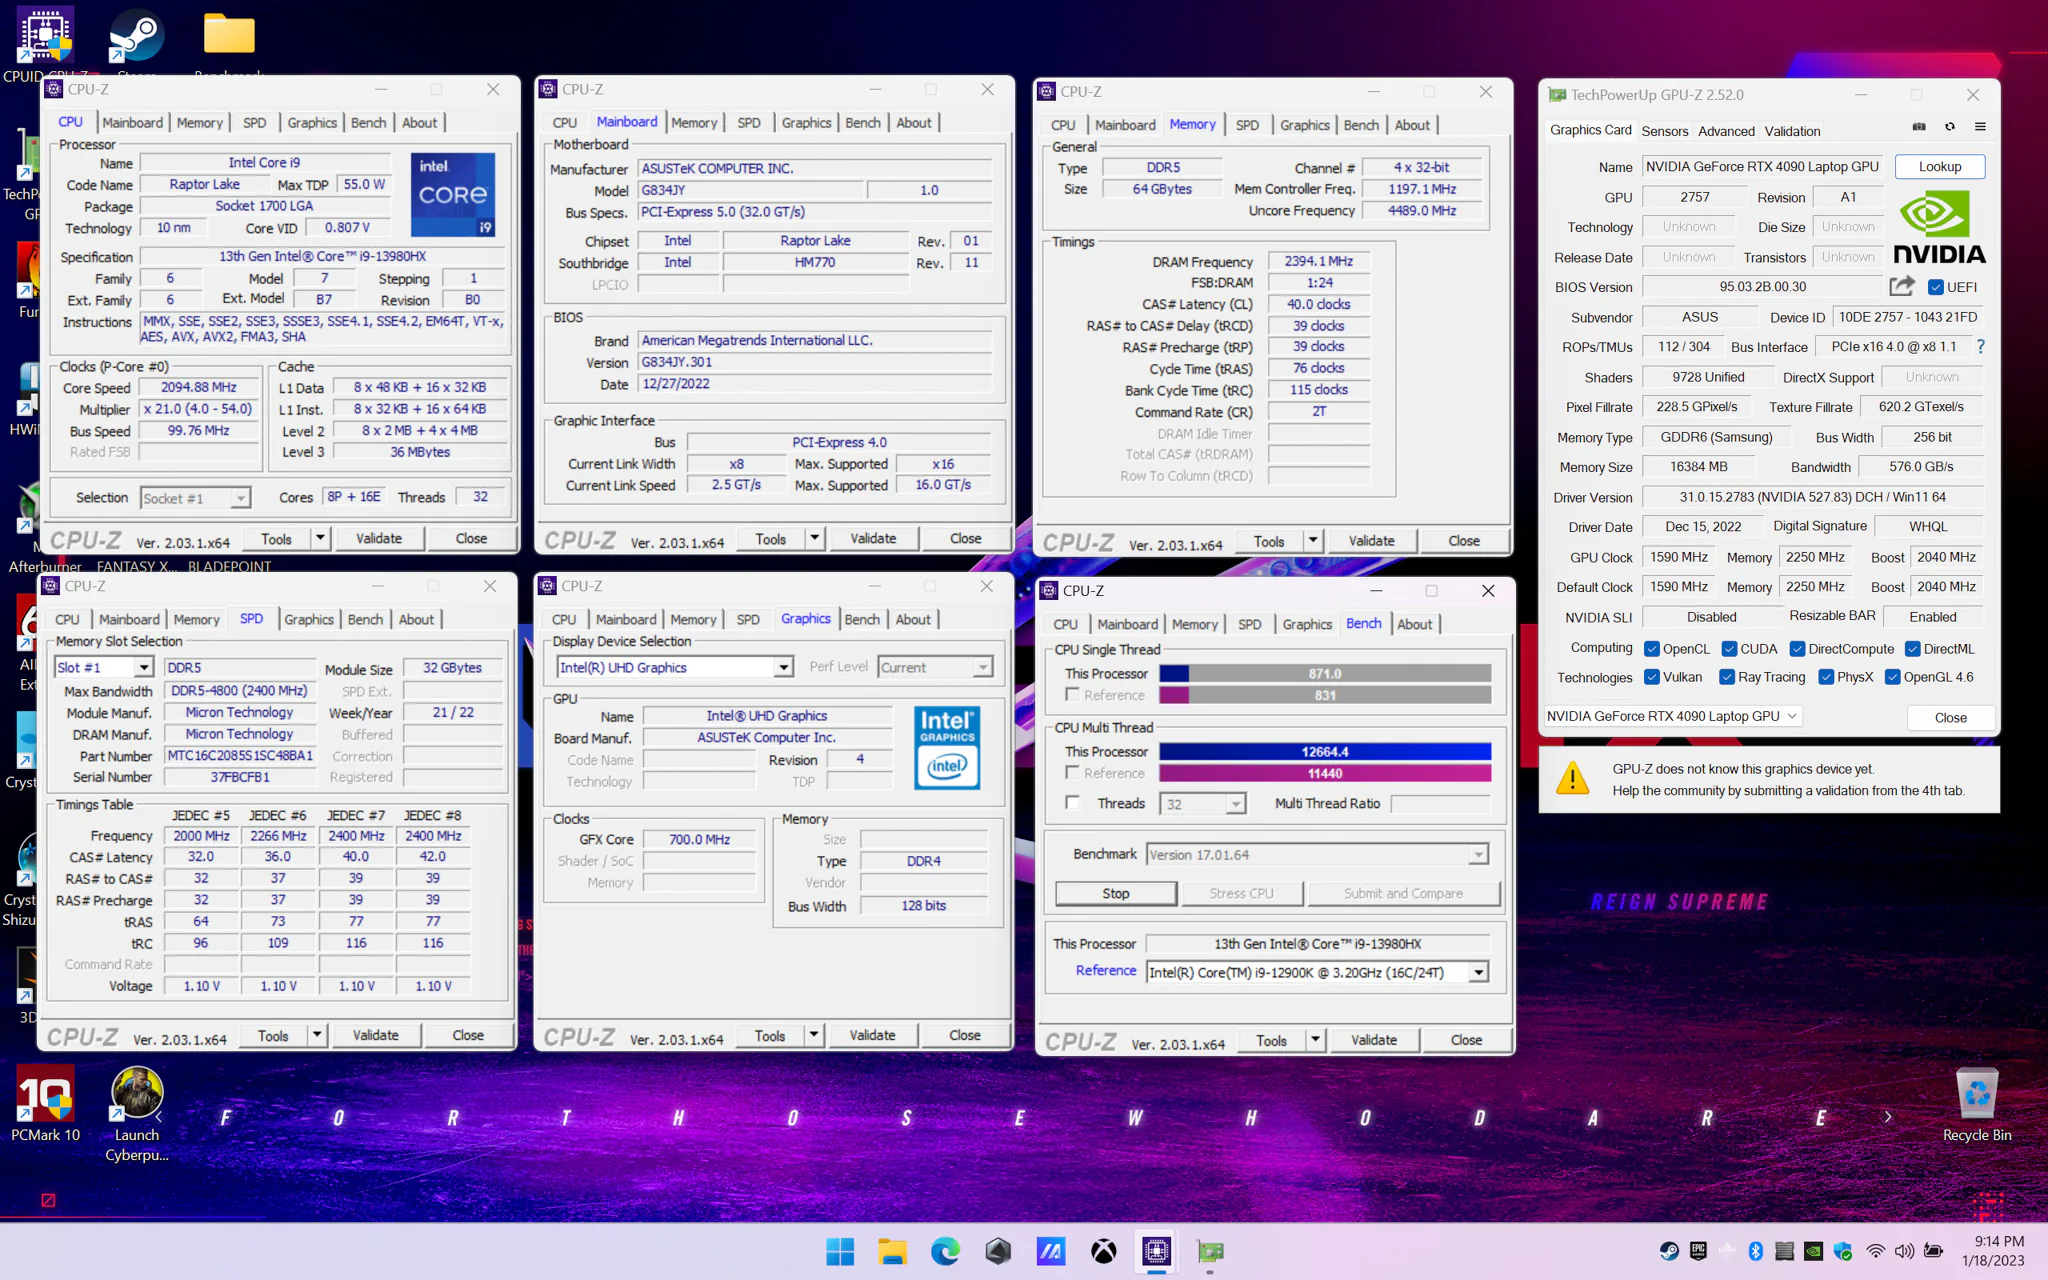The width and height of the screenshot is (2048, 1280).
Task: Switch to the Sensors tab in GPU-Z
Action: 1665,131
